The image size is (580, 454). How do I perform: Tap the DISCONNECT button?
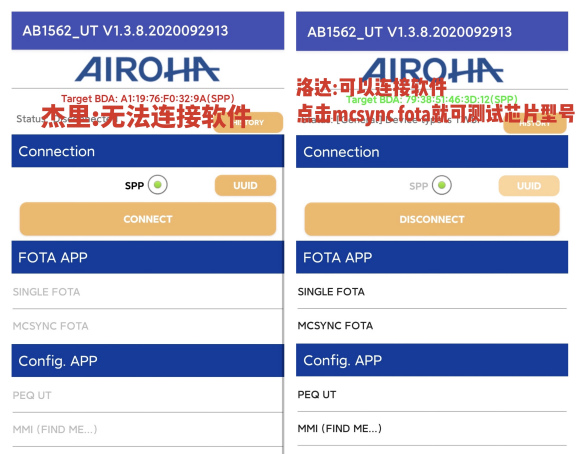(432, 219)
